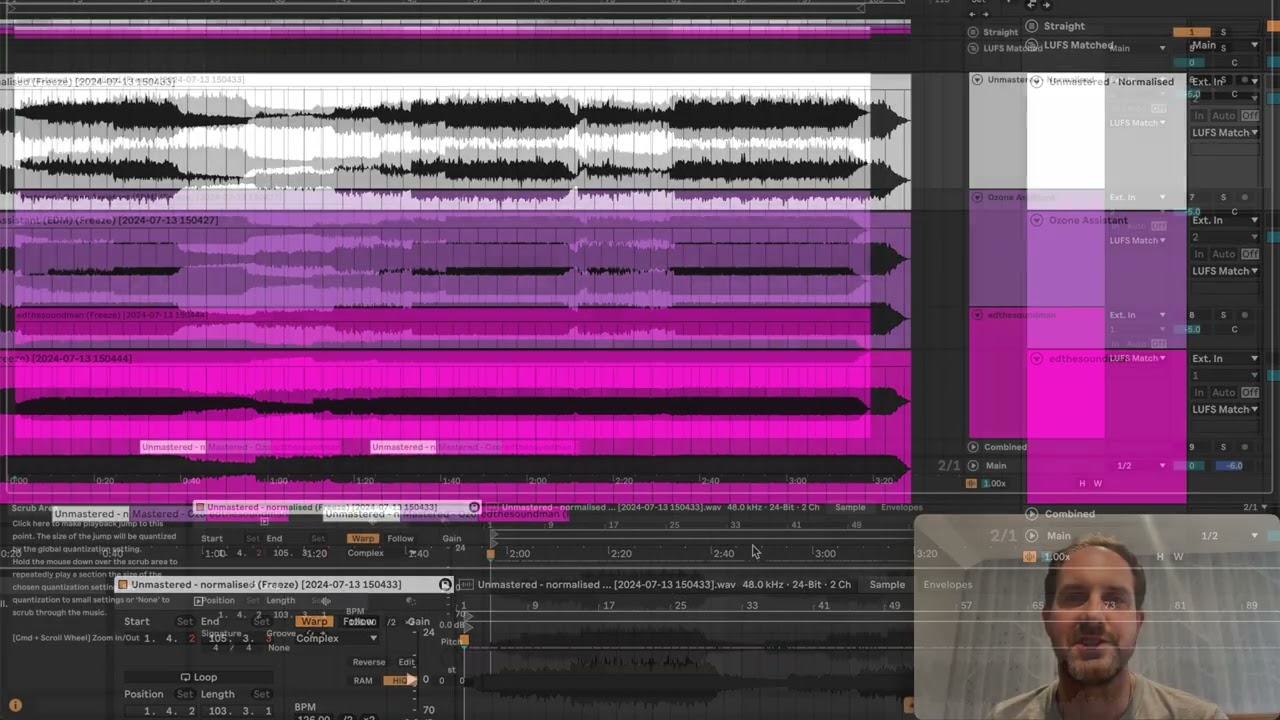Toggle the HiQ button next to RAM
1280x720 pixels.
click(x=399, y=681)
